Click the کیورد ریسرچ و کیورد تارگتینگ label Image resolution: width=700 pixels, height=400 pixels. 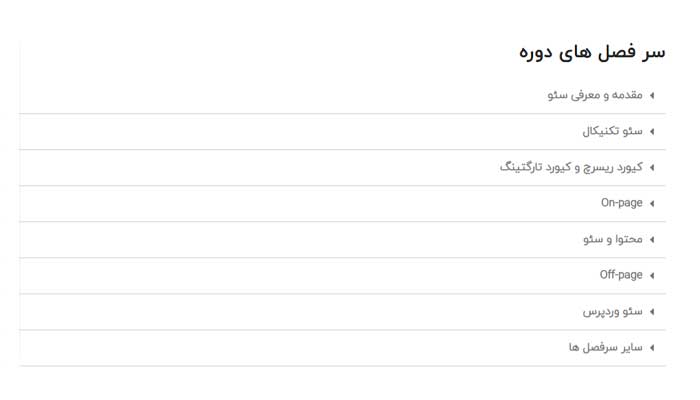(571, 167)
